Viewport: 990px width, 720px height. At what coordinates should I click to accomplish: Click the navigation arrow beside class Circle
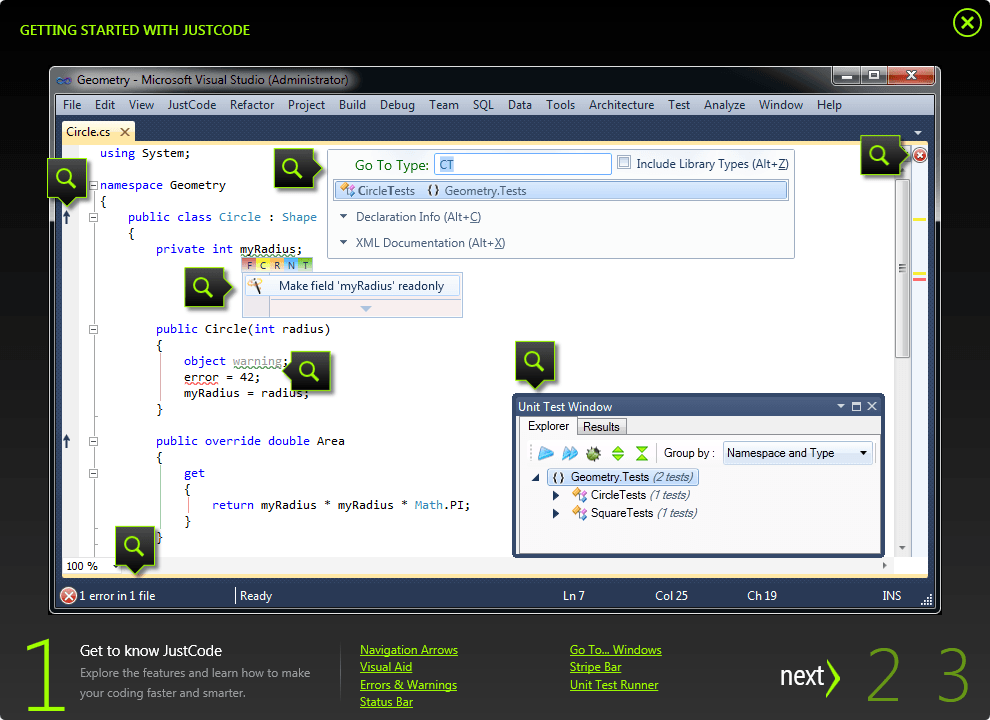(67, 217)
